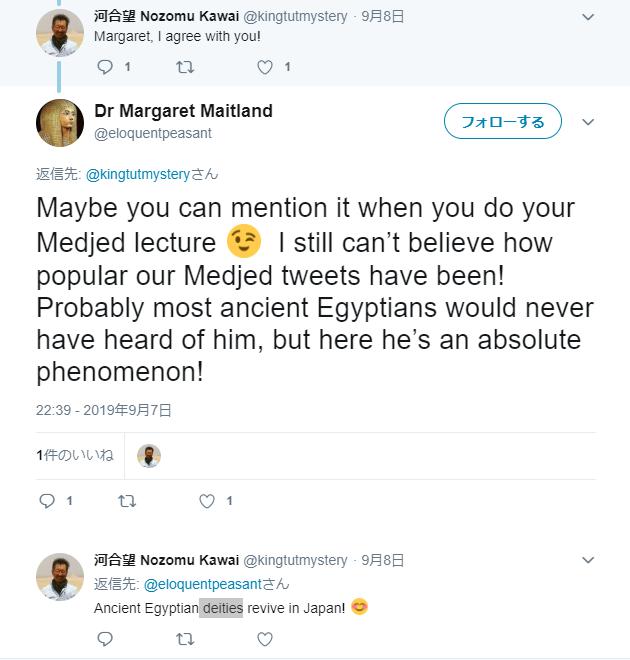This screenshot has width=630, height=660.
Task: Retweet Dr Margaret Maitland's Medjed tweet
Action: [x=127, y=501]
